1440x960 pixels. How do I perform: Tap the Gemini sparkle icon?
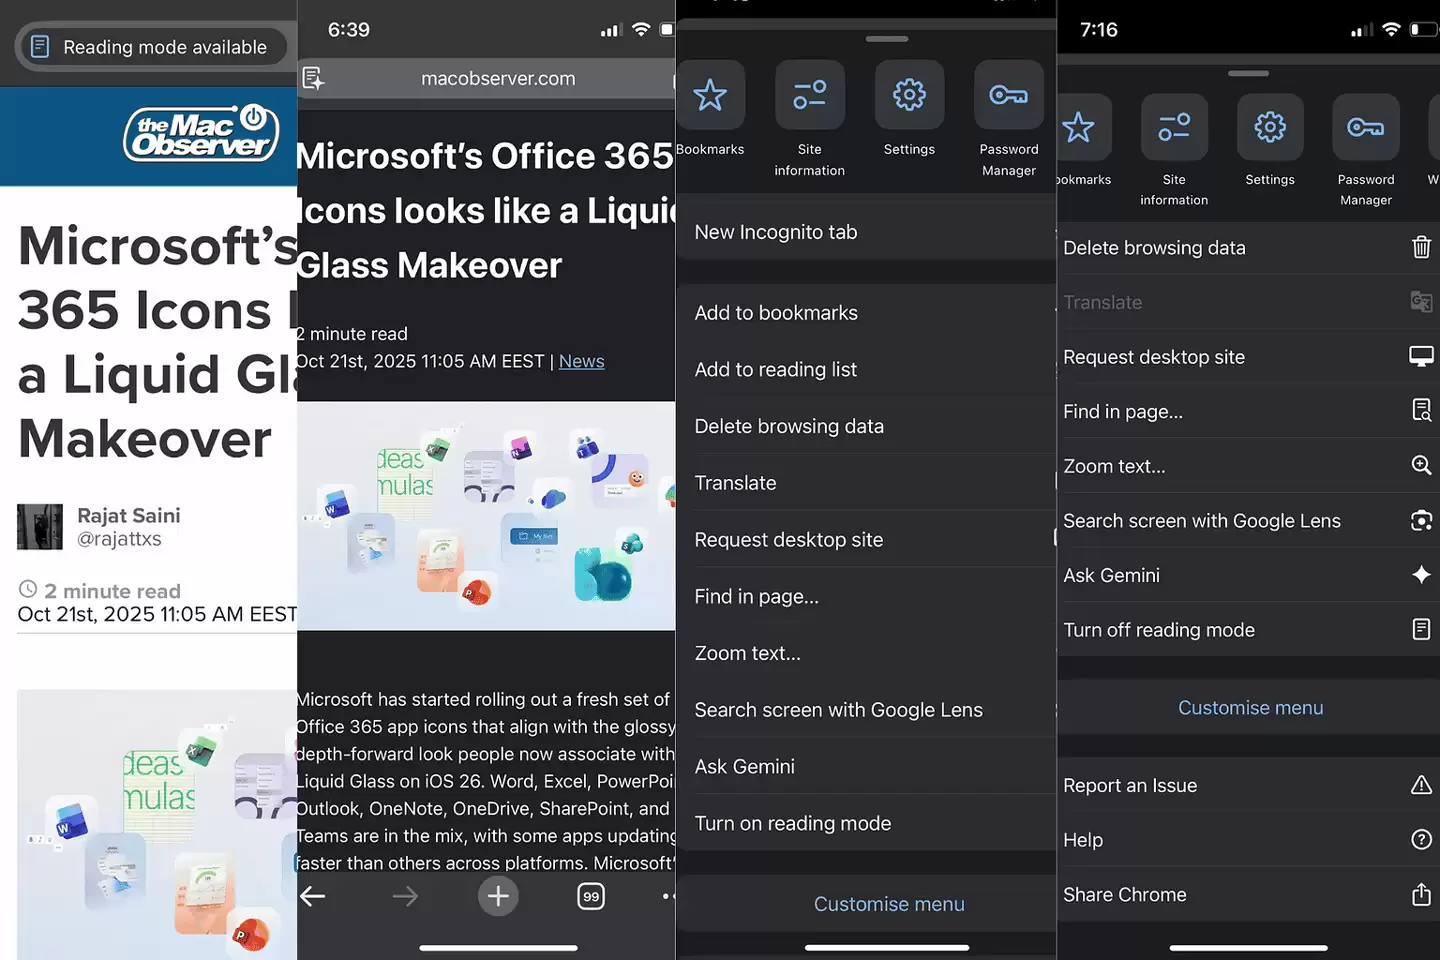tap(1421, 575)
